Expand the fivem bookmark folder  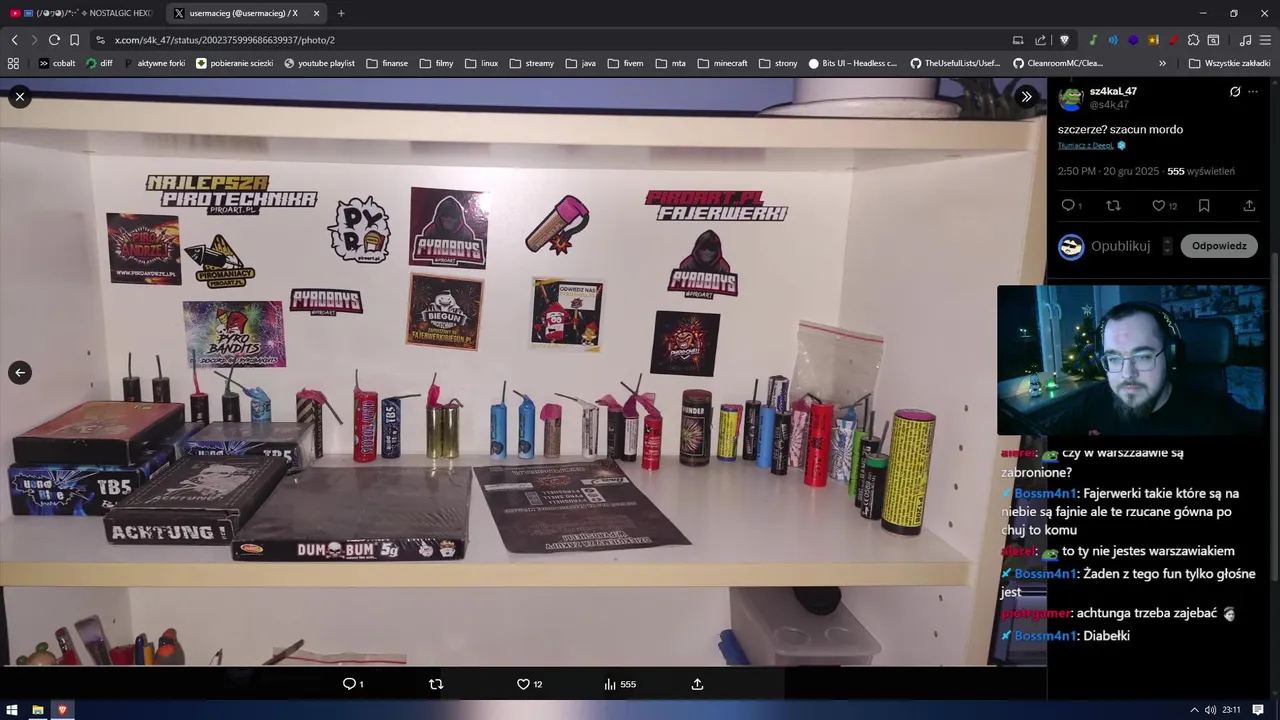625,63
